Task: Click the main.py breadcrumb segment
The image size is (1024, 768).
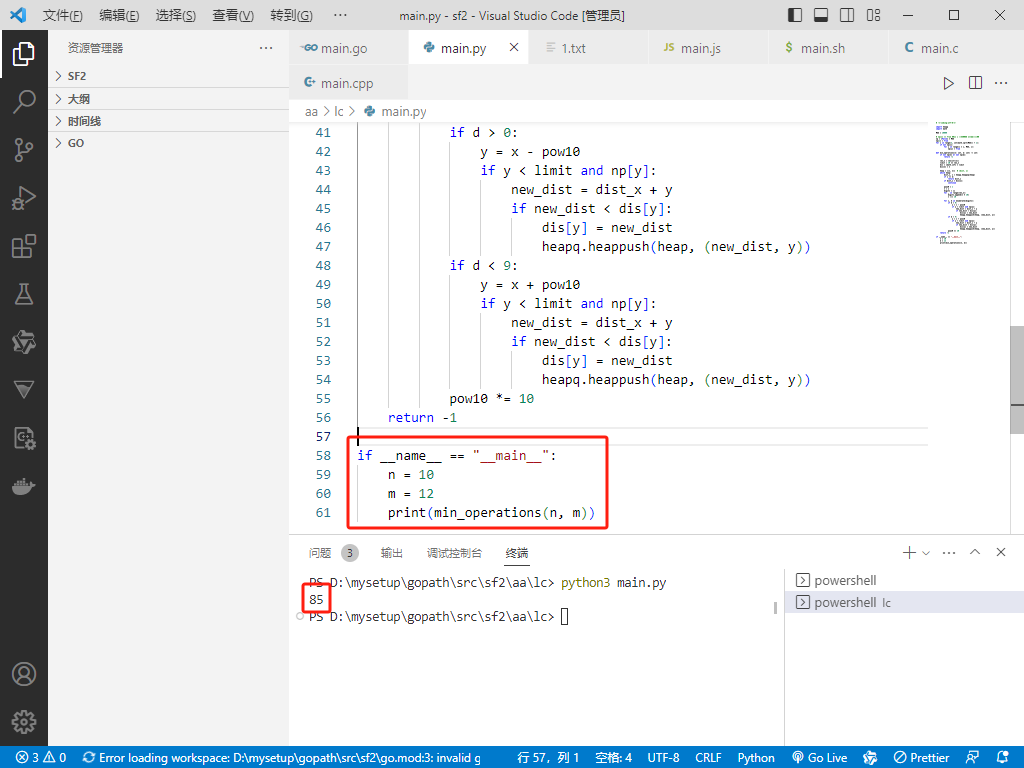Action: (x=396, y=112)
